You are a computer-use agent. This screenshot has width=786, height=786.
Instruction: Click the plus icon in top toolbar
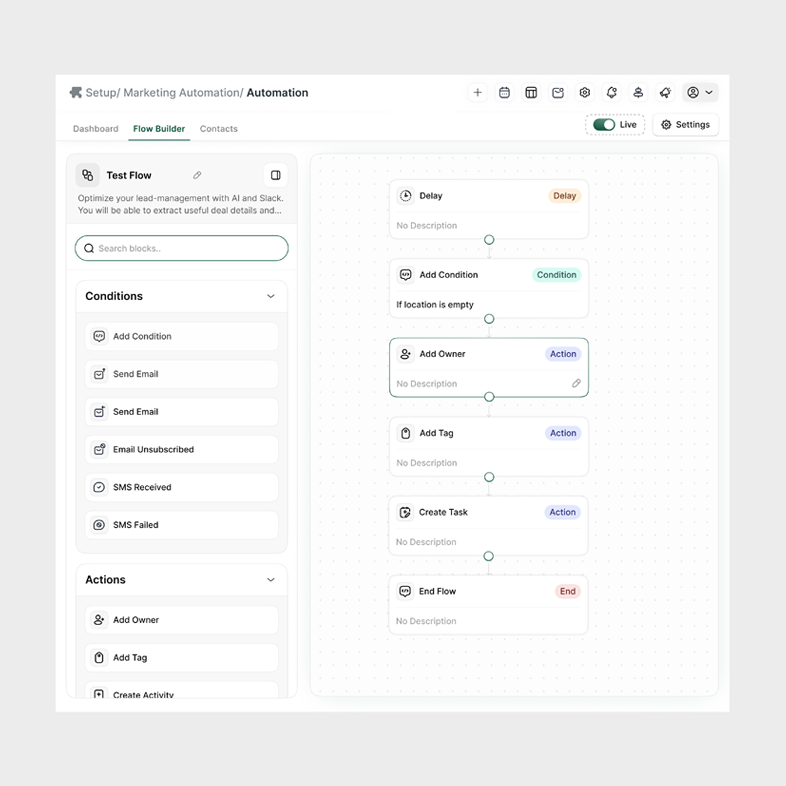(478, 93)
